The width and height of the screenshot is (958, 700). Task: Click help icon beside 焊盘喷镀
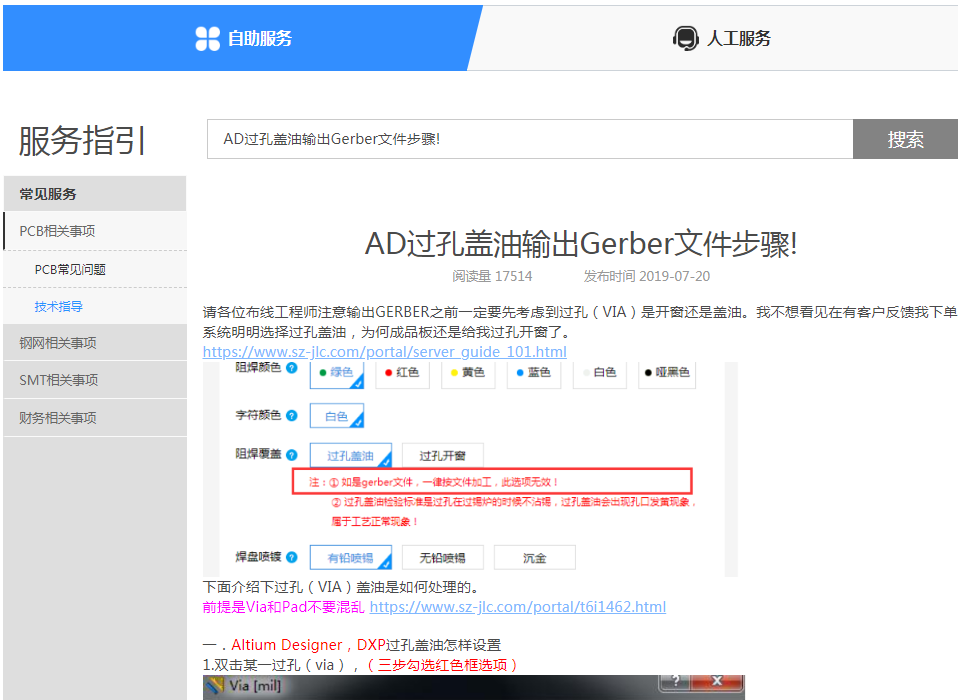coord(292,555)
